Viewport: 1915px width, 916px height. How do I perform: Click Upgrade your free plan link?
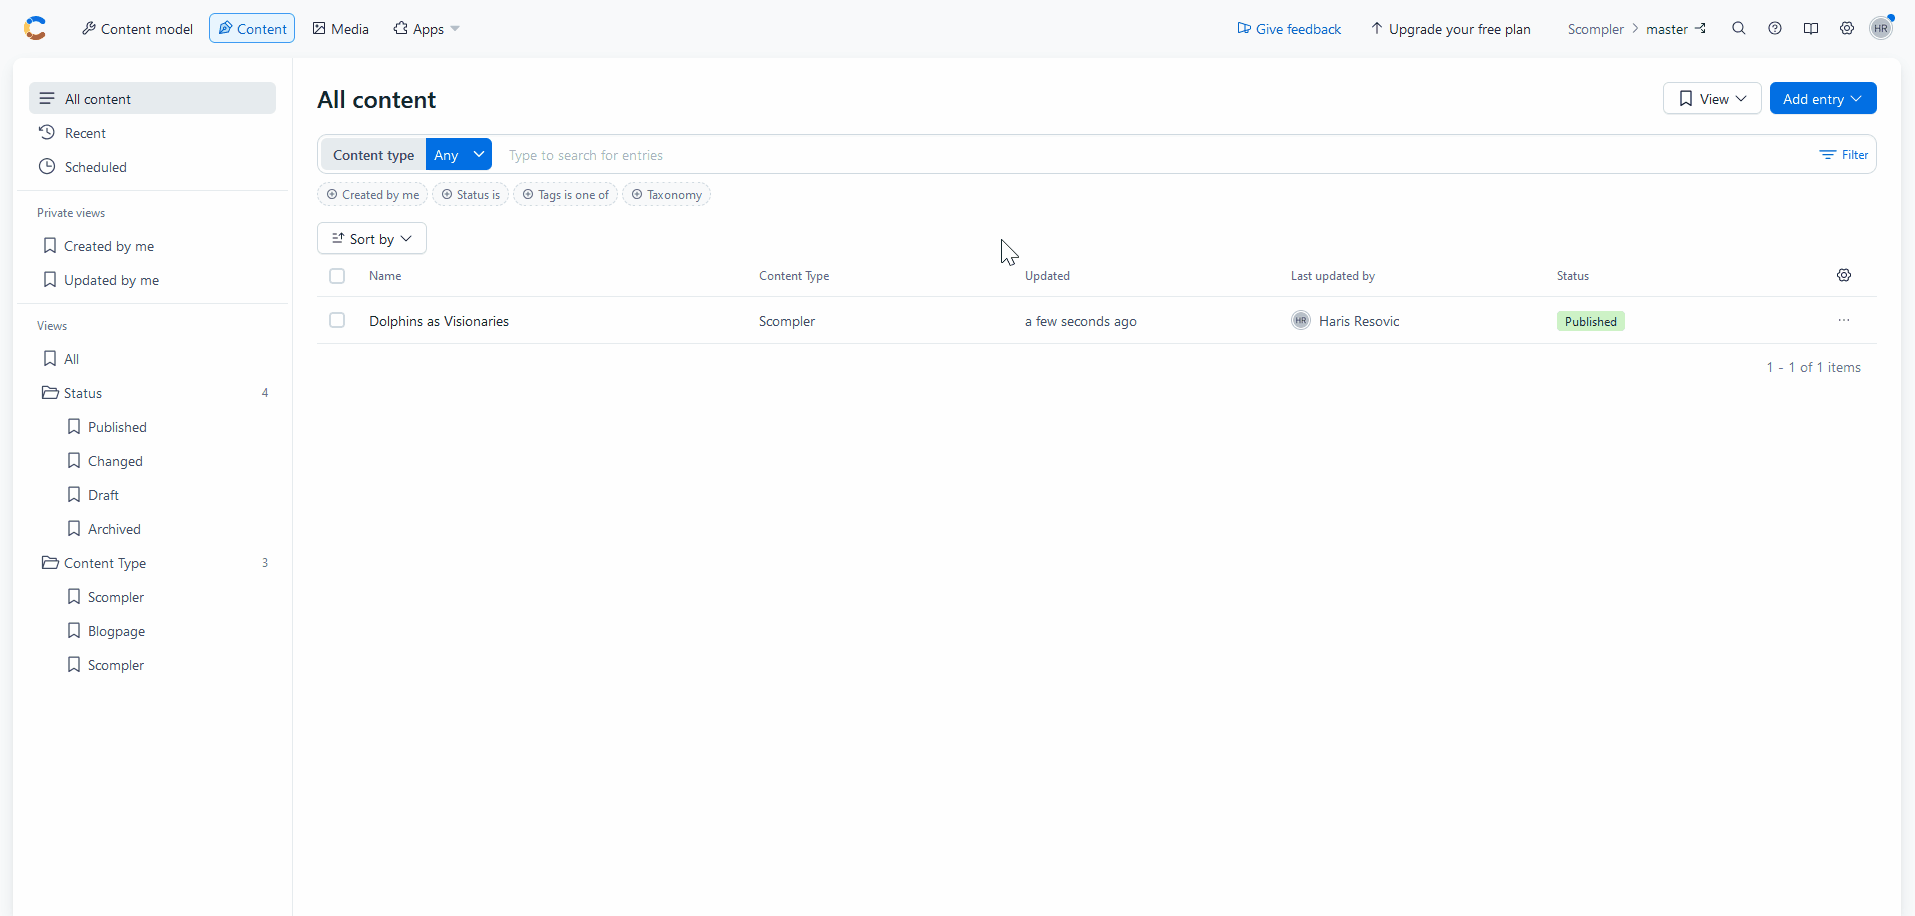point(1450,29)
